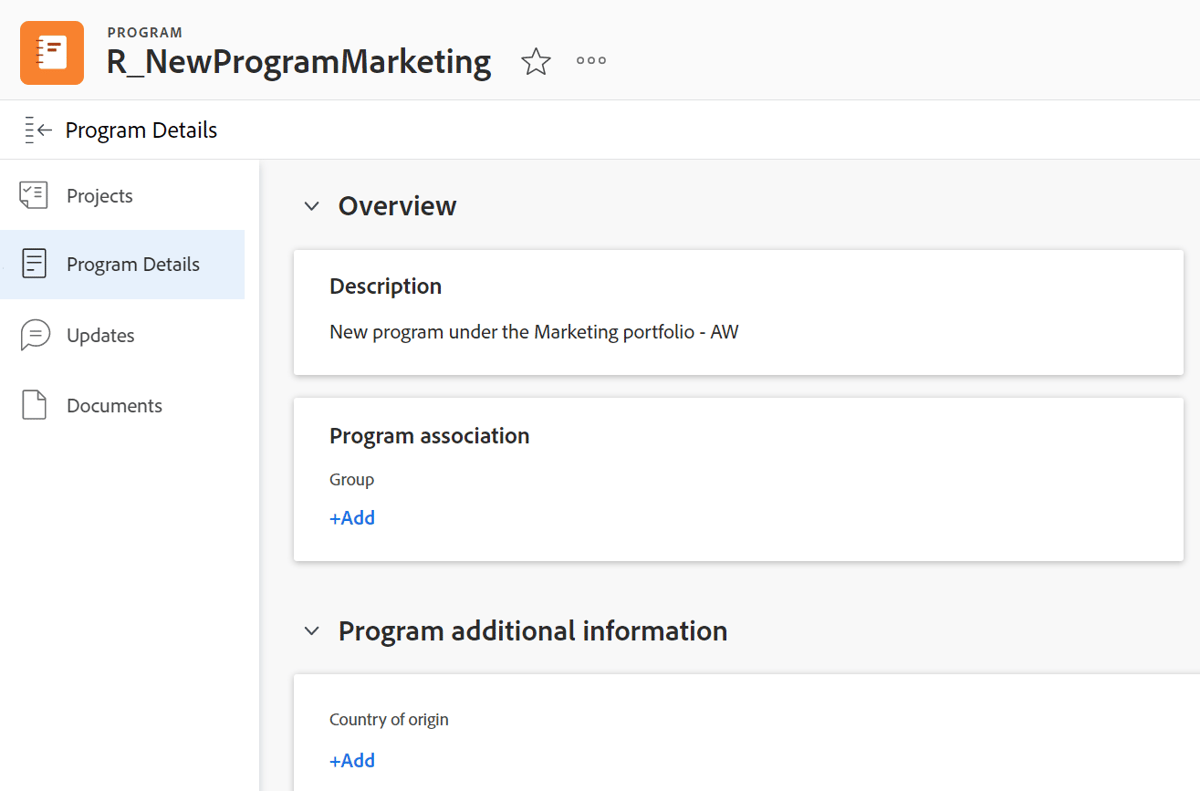The width and height of the screenshot is (1200, 791).
Task: Open the Projects section icon in the sidebar
Action: pos(33,195)
